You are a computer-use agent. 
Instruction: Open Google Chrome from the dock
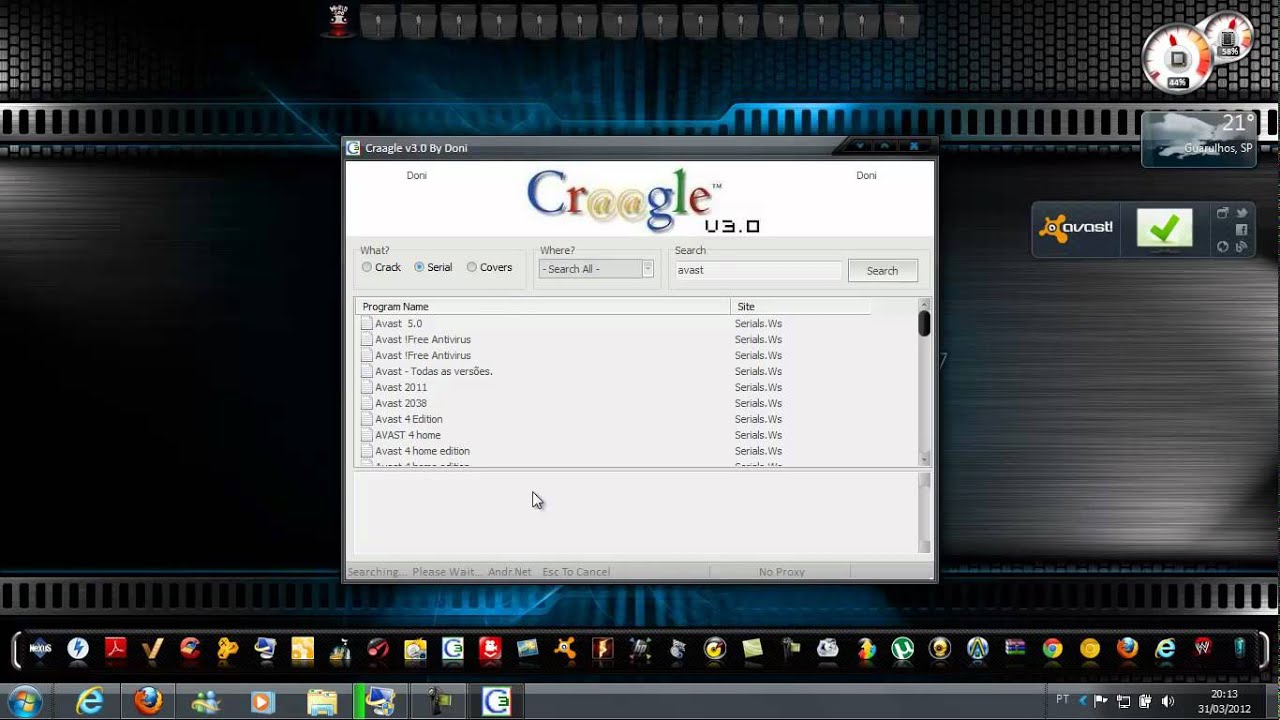(x=1052, y=649)
